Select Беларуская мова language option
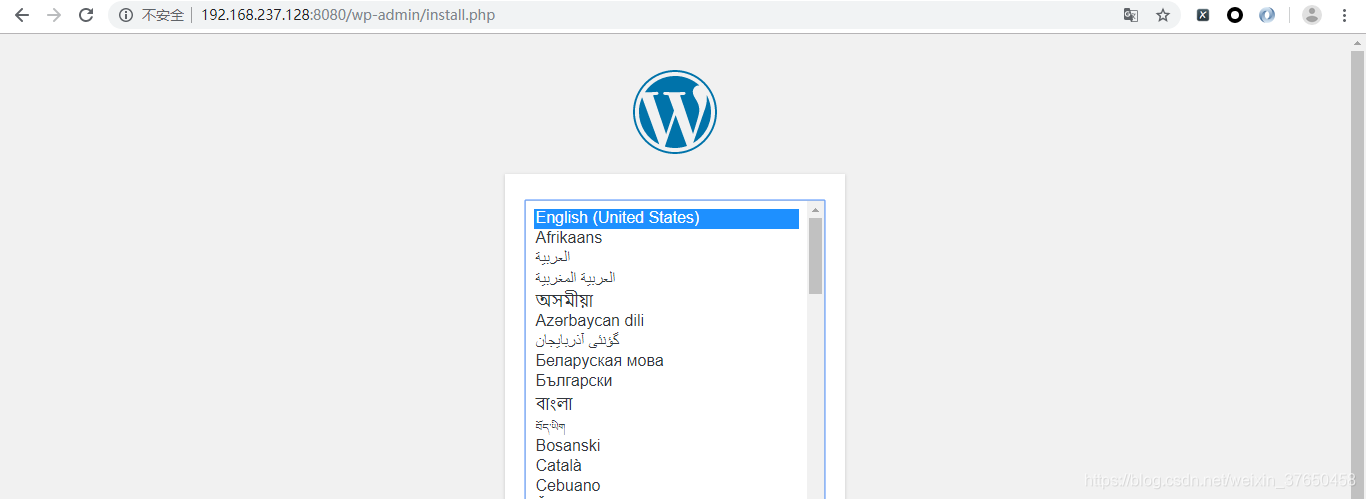1366x499 pixels. coord(666,361)
